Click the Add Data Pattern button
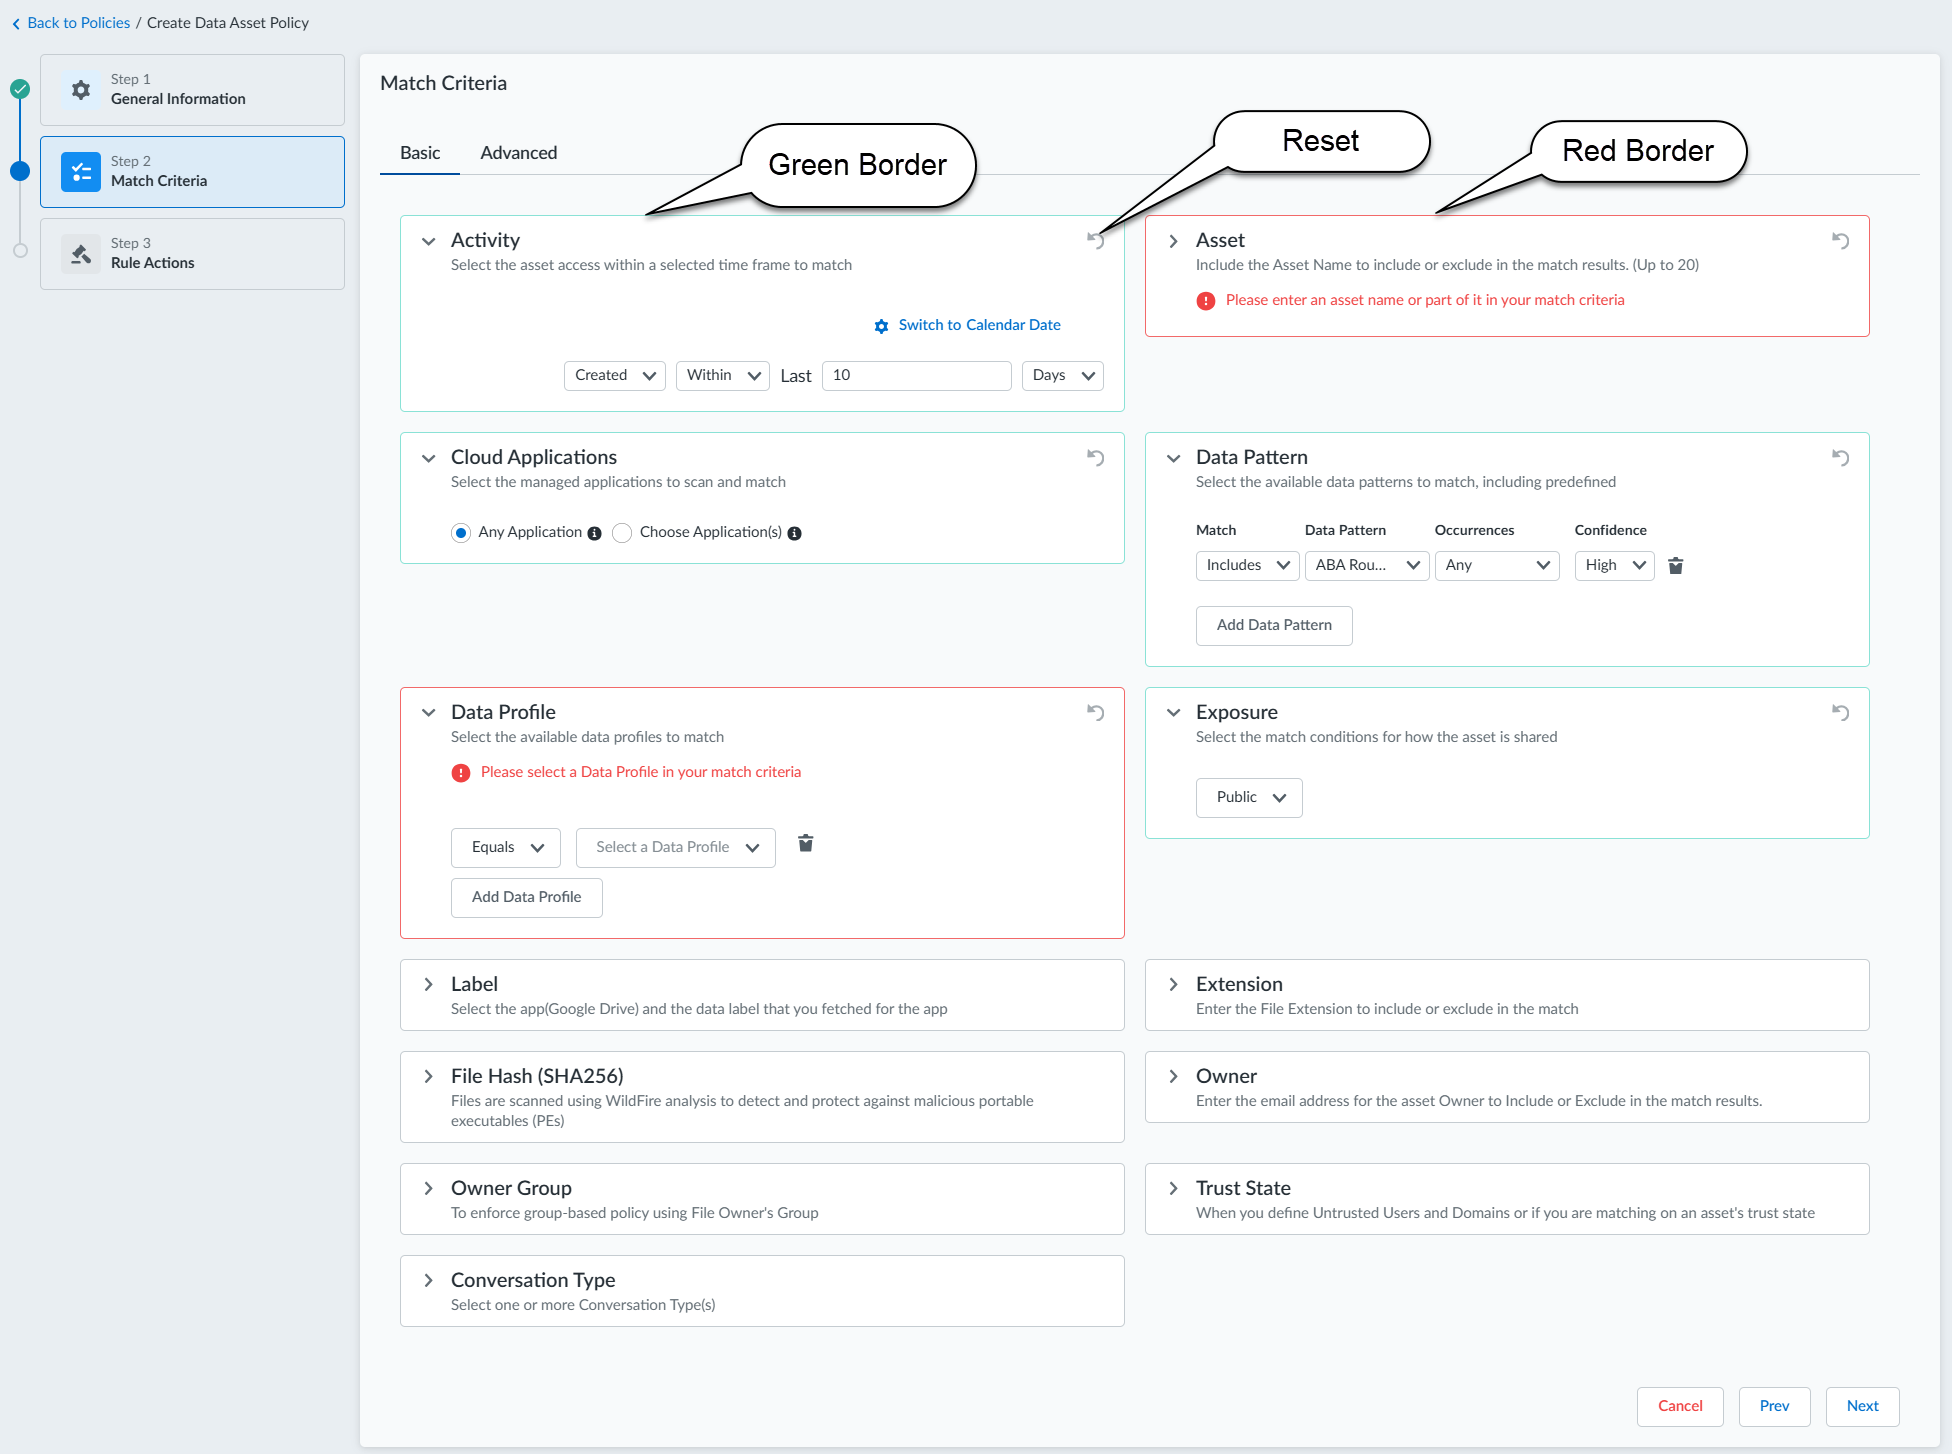Screen dimensions: 1952x1454 click(x=1274, y=625)
